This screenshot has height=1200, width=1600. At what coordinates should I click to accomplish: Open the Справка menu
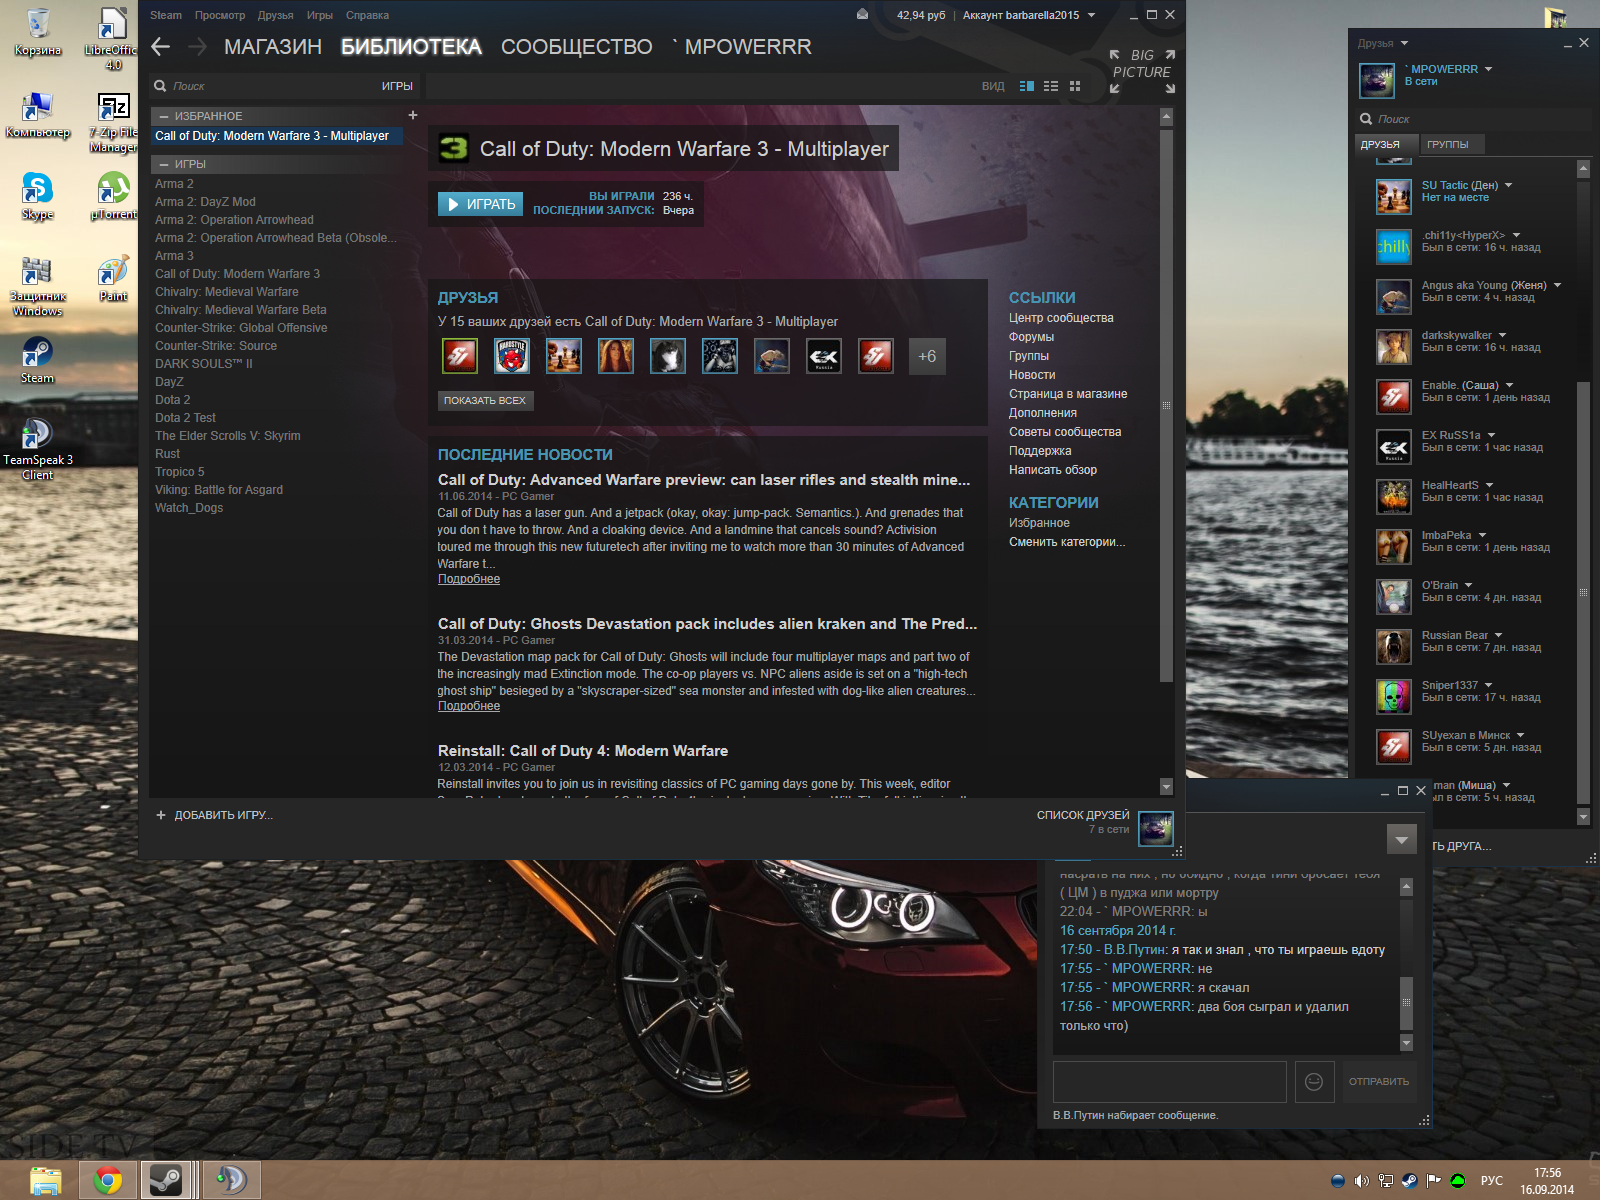367,15
